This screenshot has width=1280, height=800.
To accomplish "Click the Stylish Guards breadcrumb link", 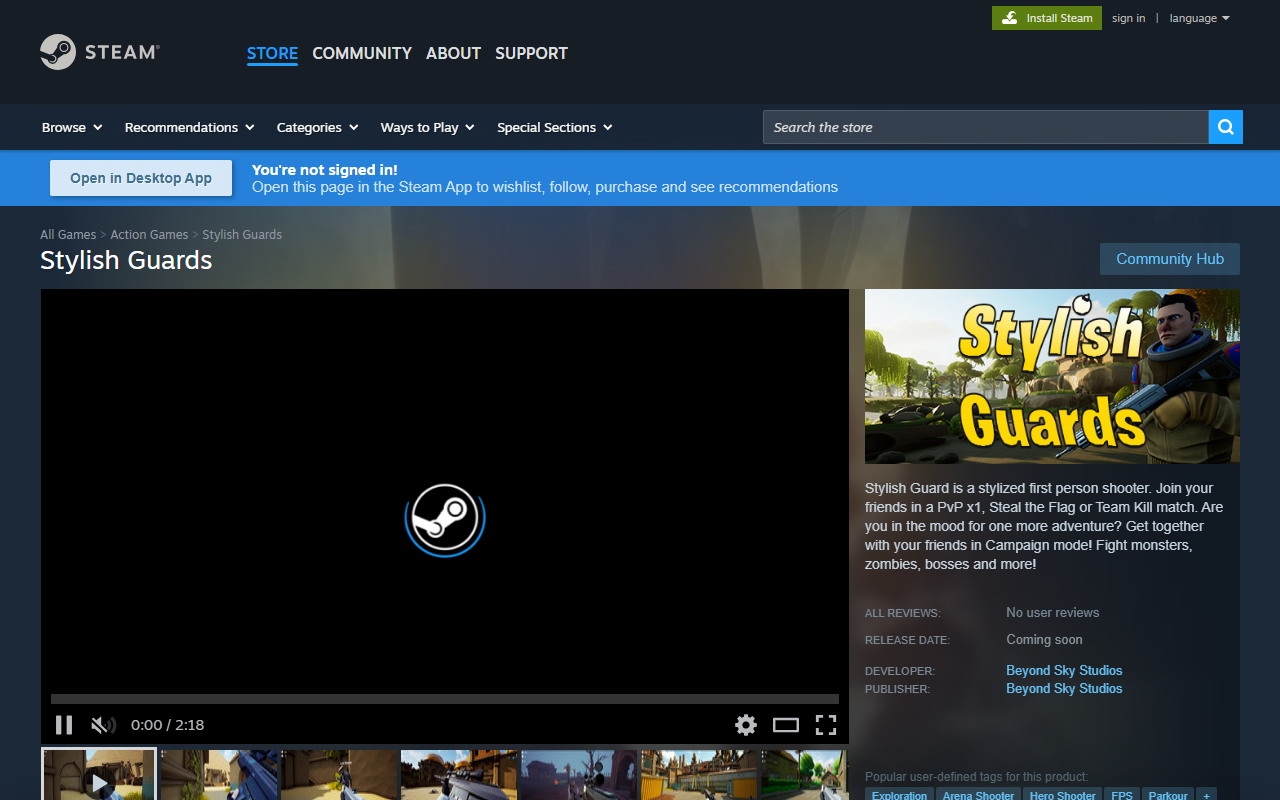I will 242,235.
